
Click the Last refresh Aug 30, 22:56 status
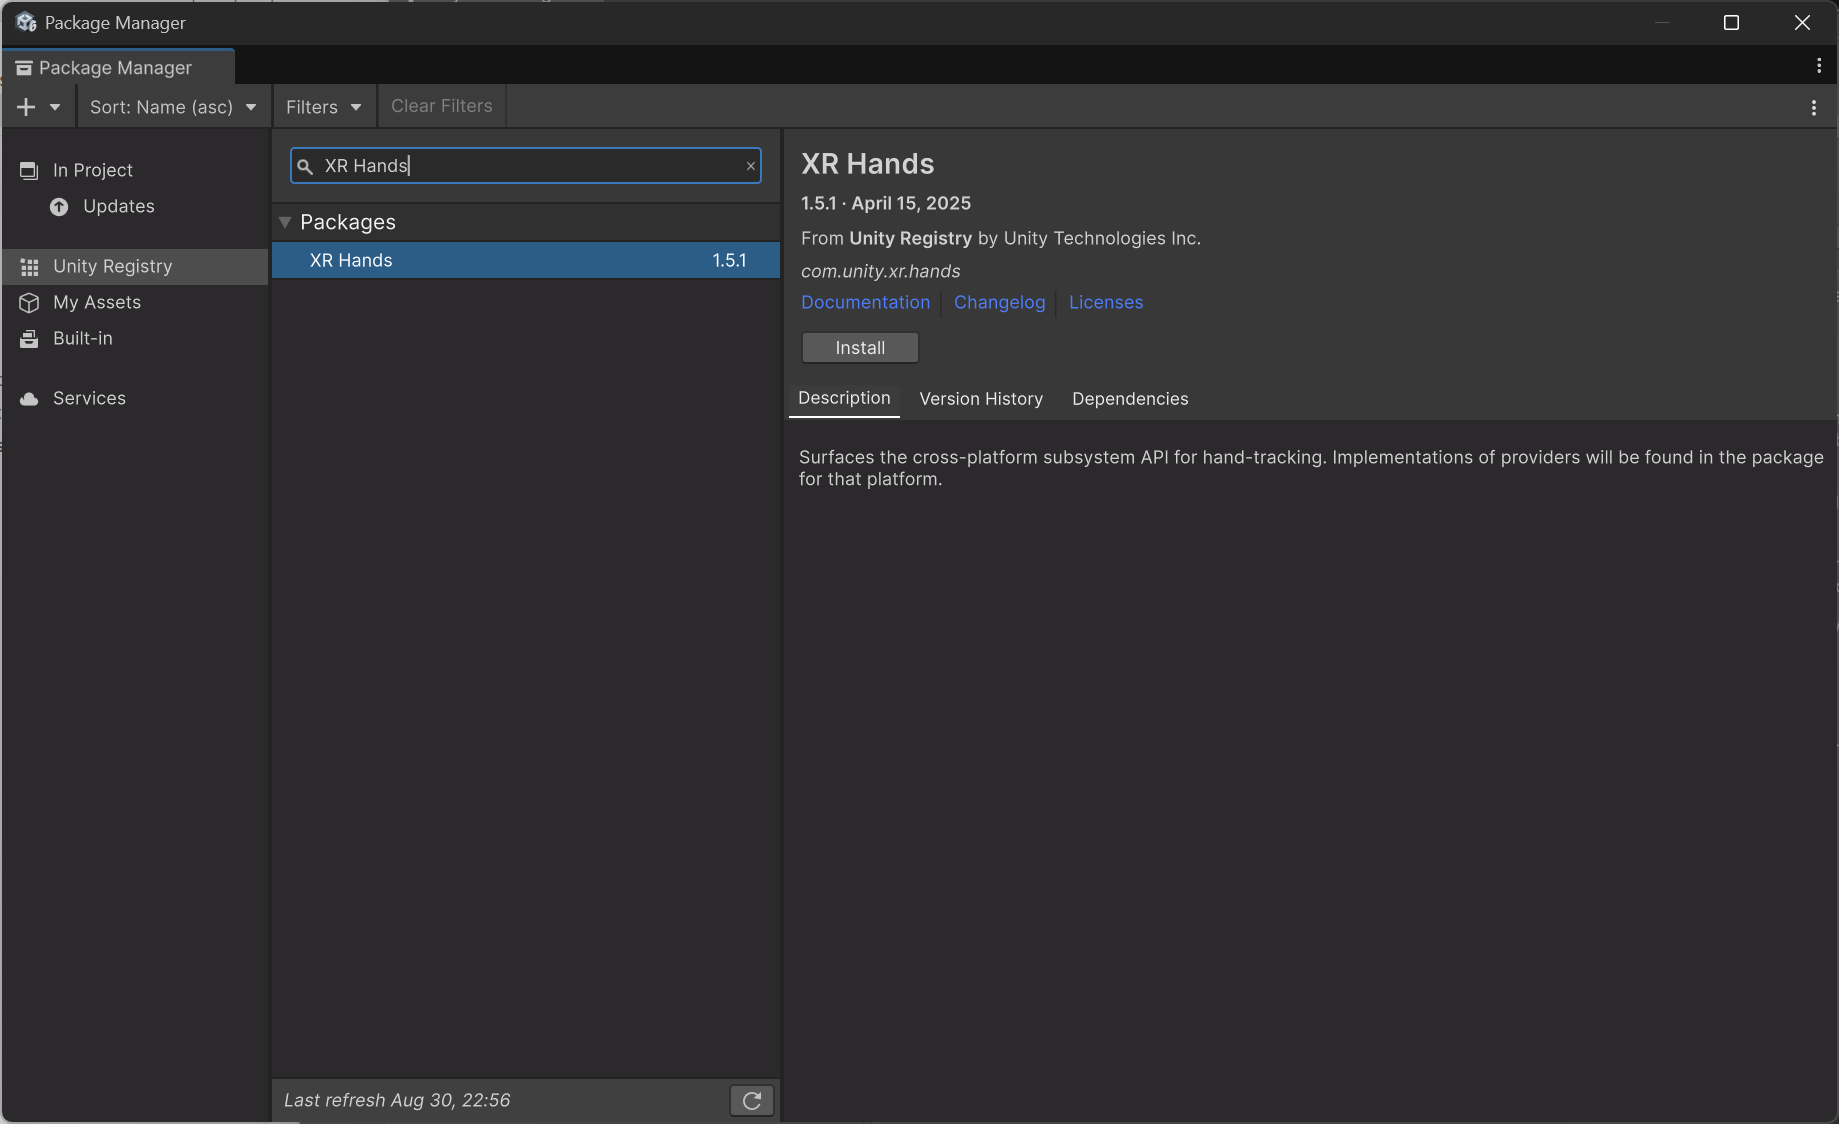click(397, 1100)
